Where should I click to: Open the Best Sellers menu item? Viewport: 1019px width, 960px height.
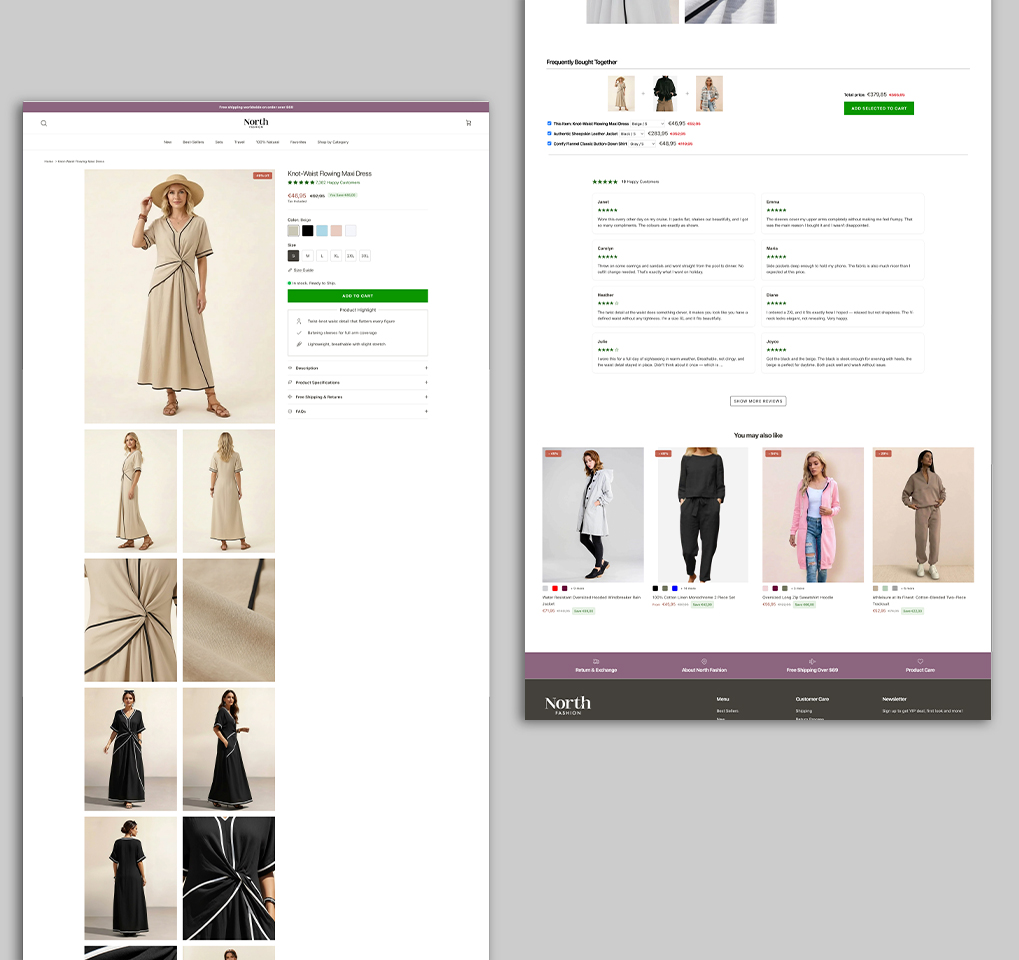(x=193, y=142)
